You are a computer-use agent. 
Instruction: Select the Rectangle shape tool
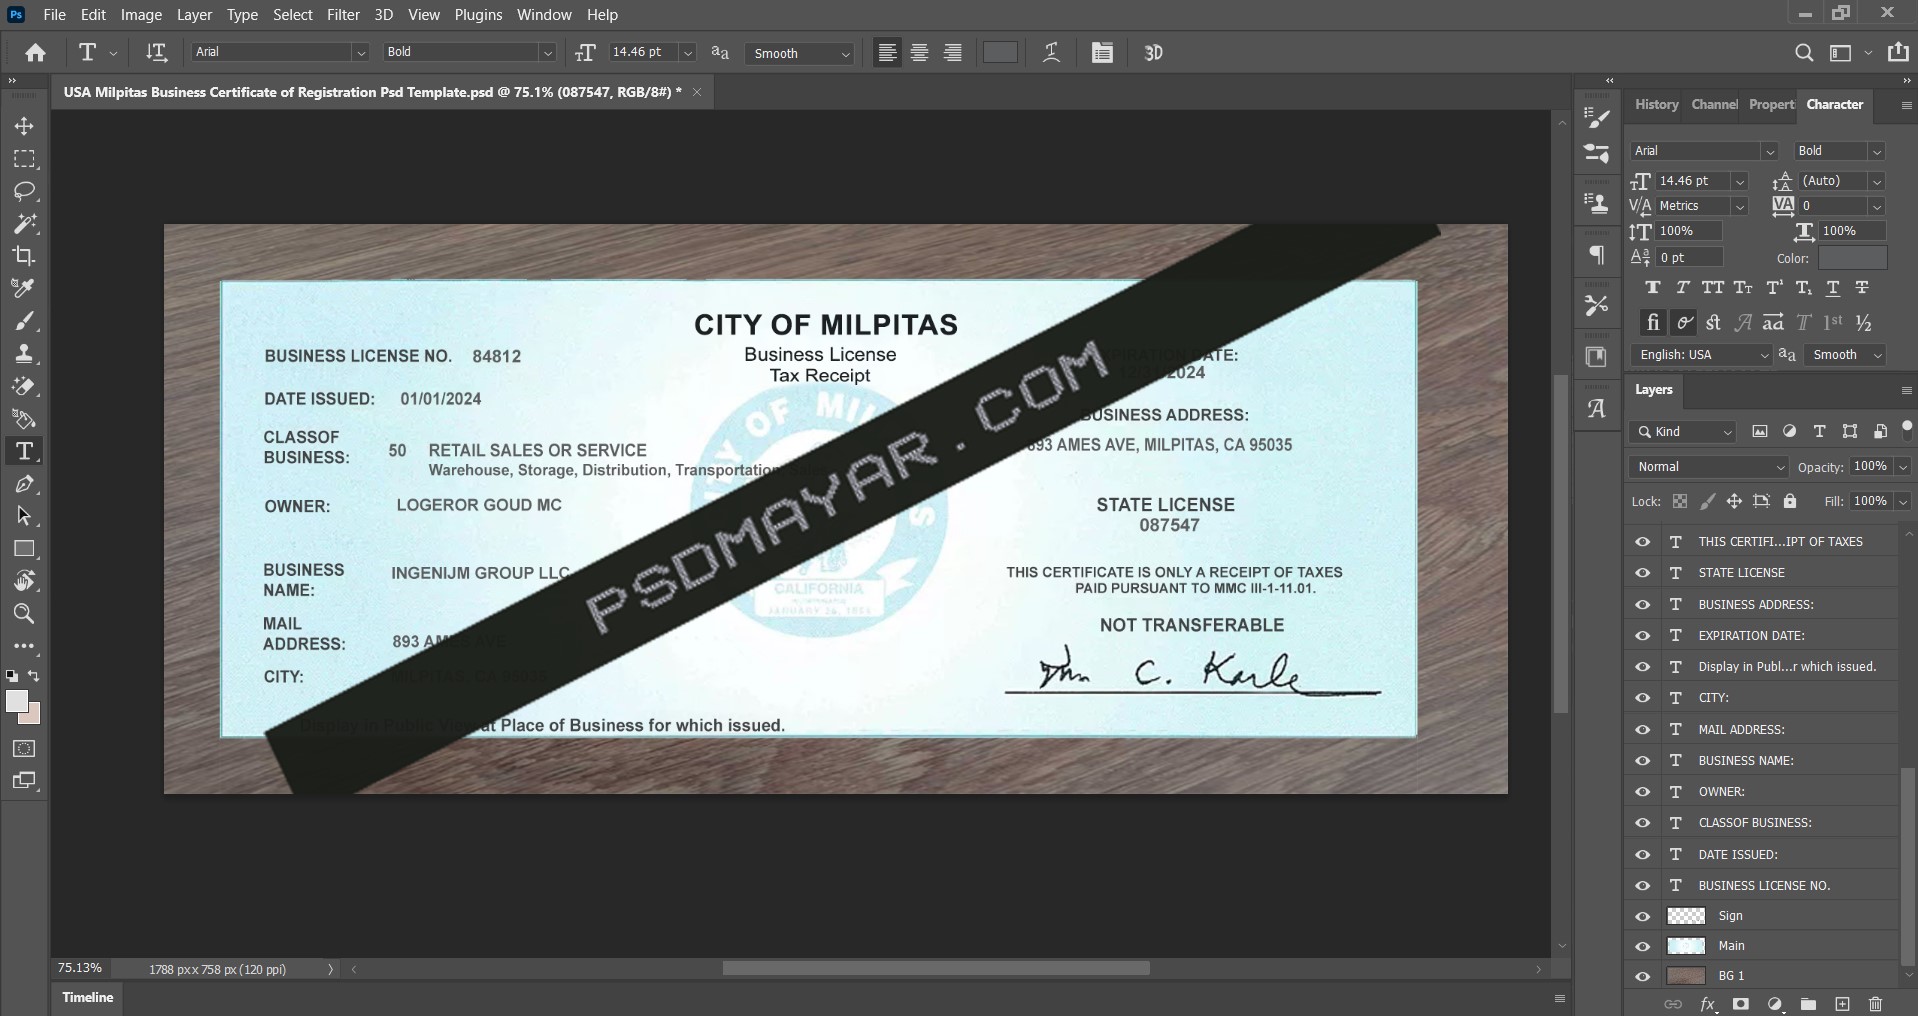pos(24,549)
